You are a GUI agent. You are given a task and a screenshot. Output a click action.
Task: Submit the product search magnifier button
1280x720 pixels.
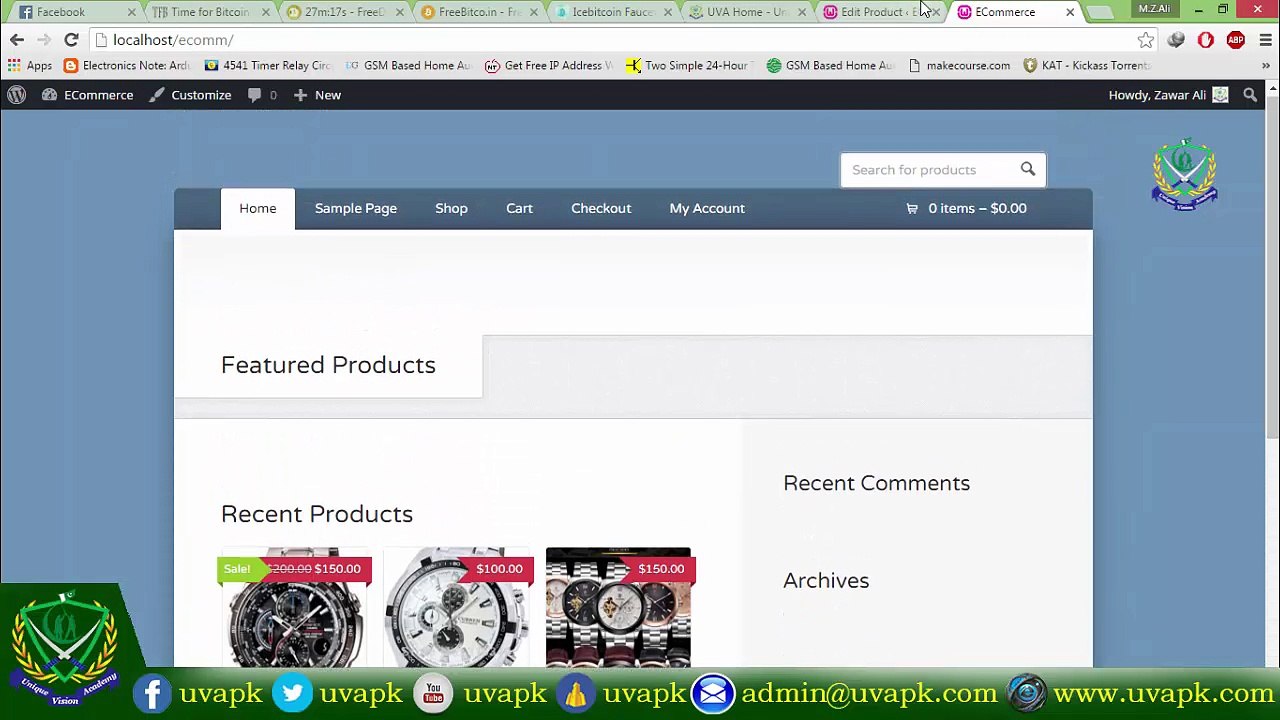click(x=1028, y=169)
